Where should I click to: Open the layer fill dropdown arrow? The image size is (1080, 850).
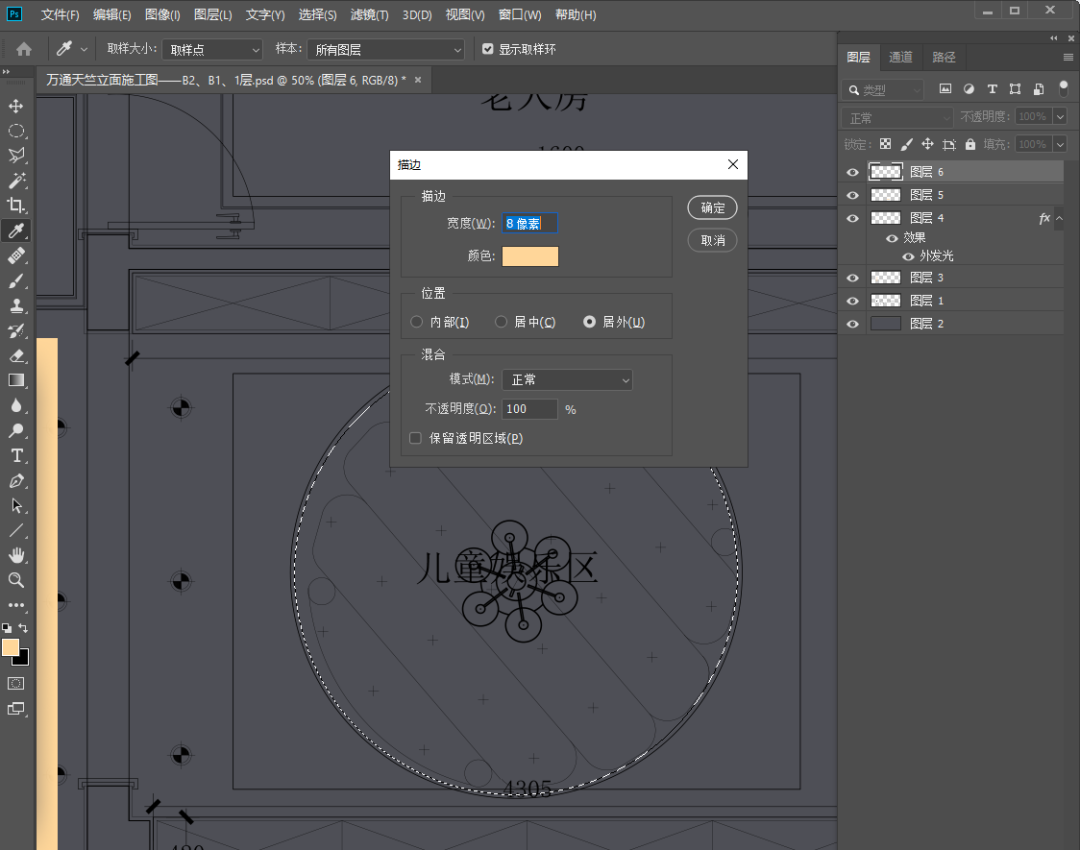click(1060, 144)
